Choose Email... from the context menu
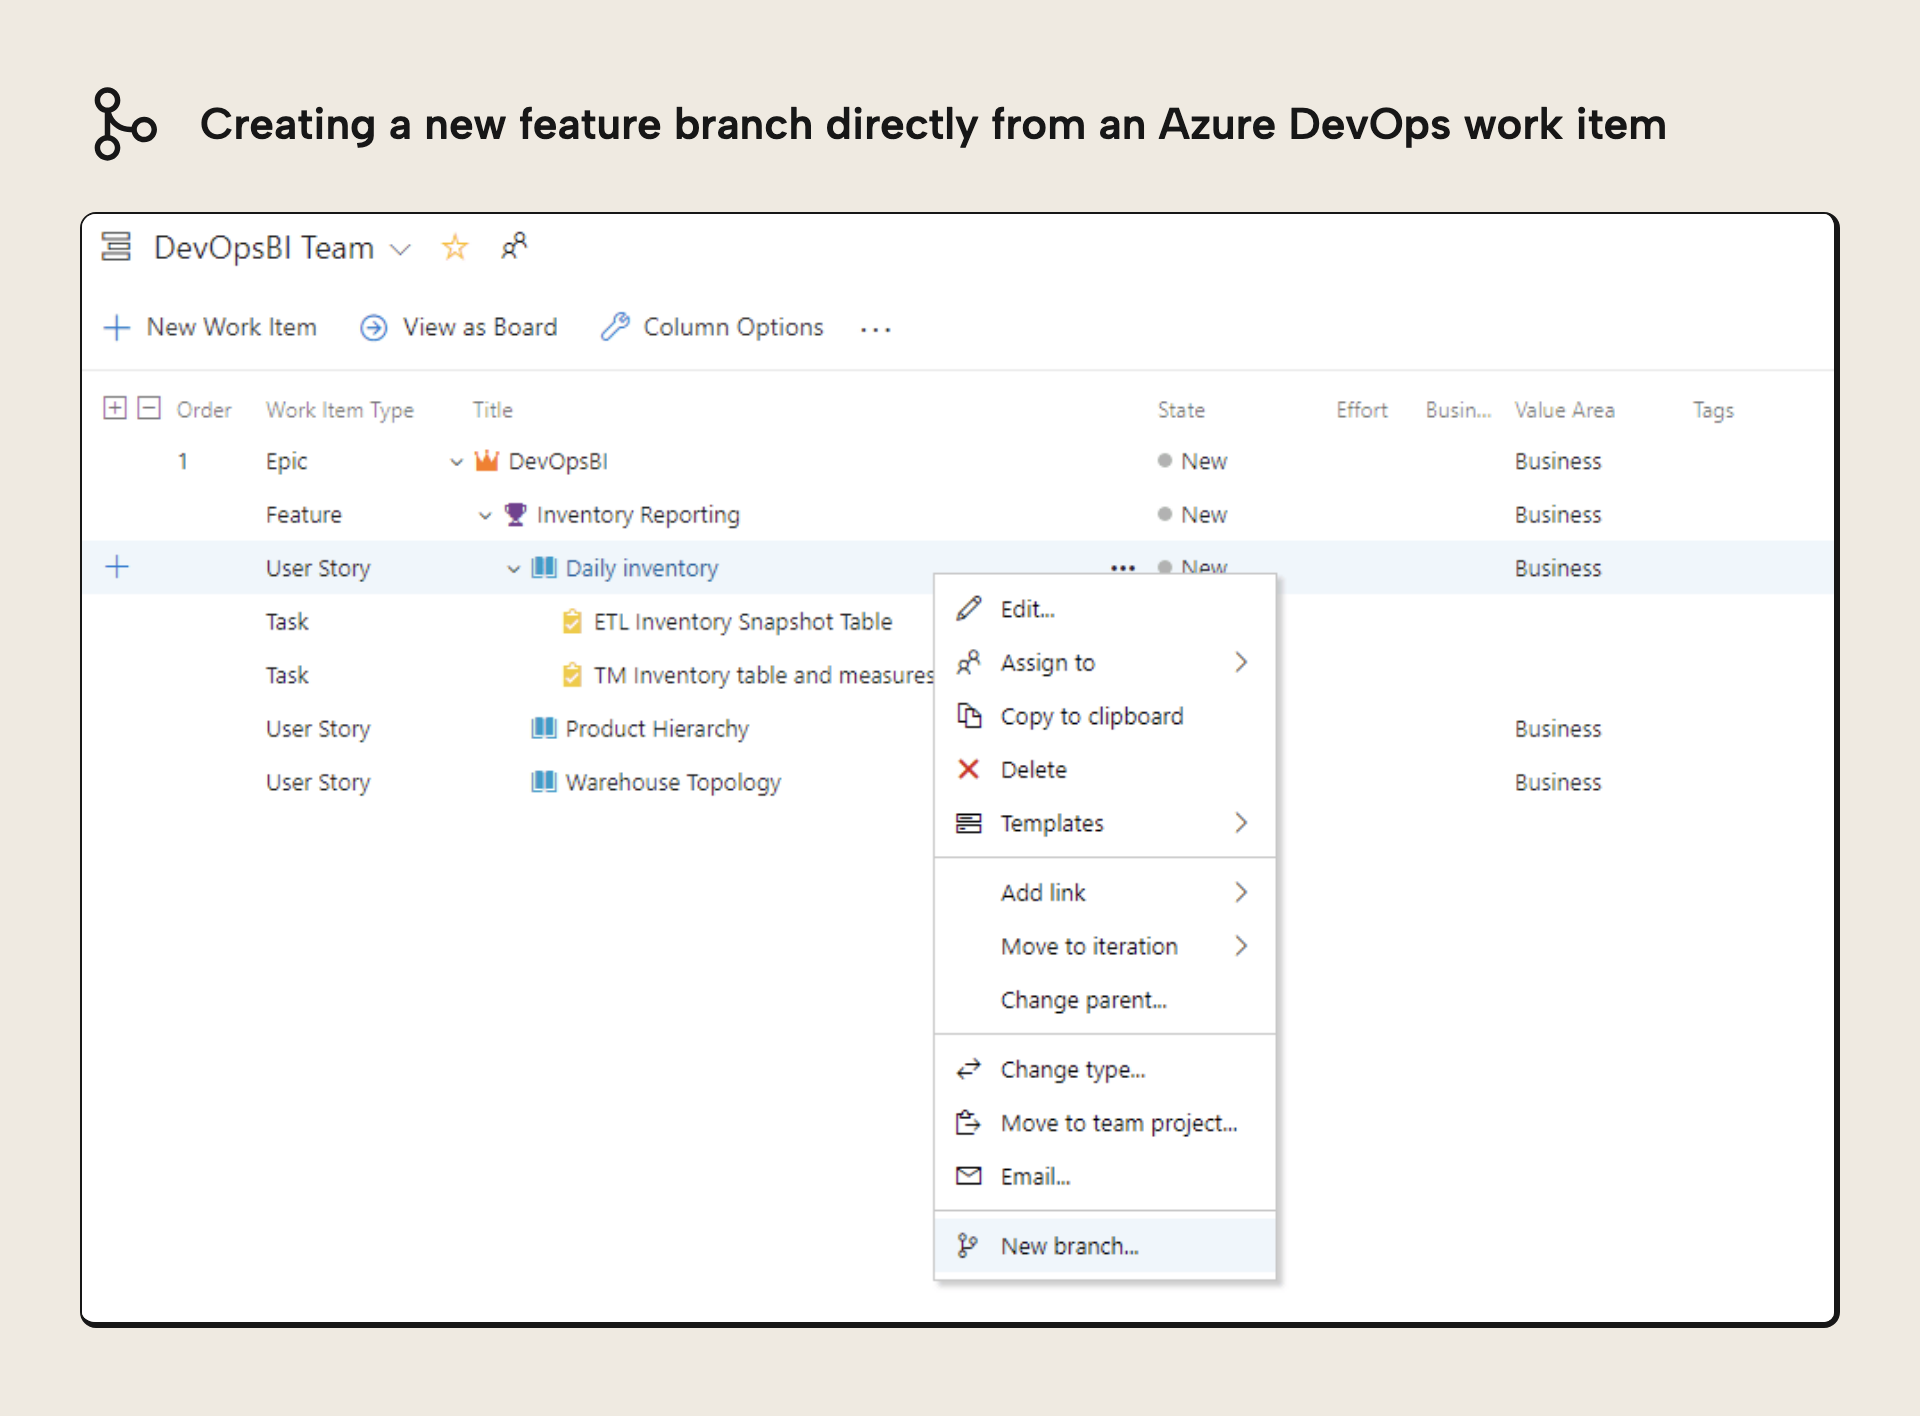 tap(1105, 1177)
